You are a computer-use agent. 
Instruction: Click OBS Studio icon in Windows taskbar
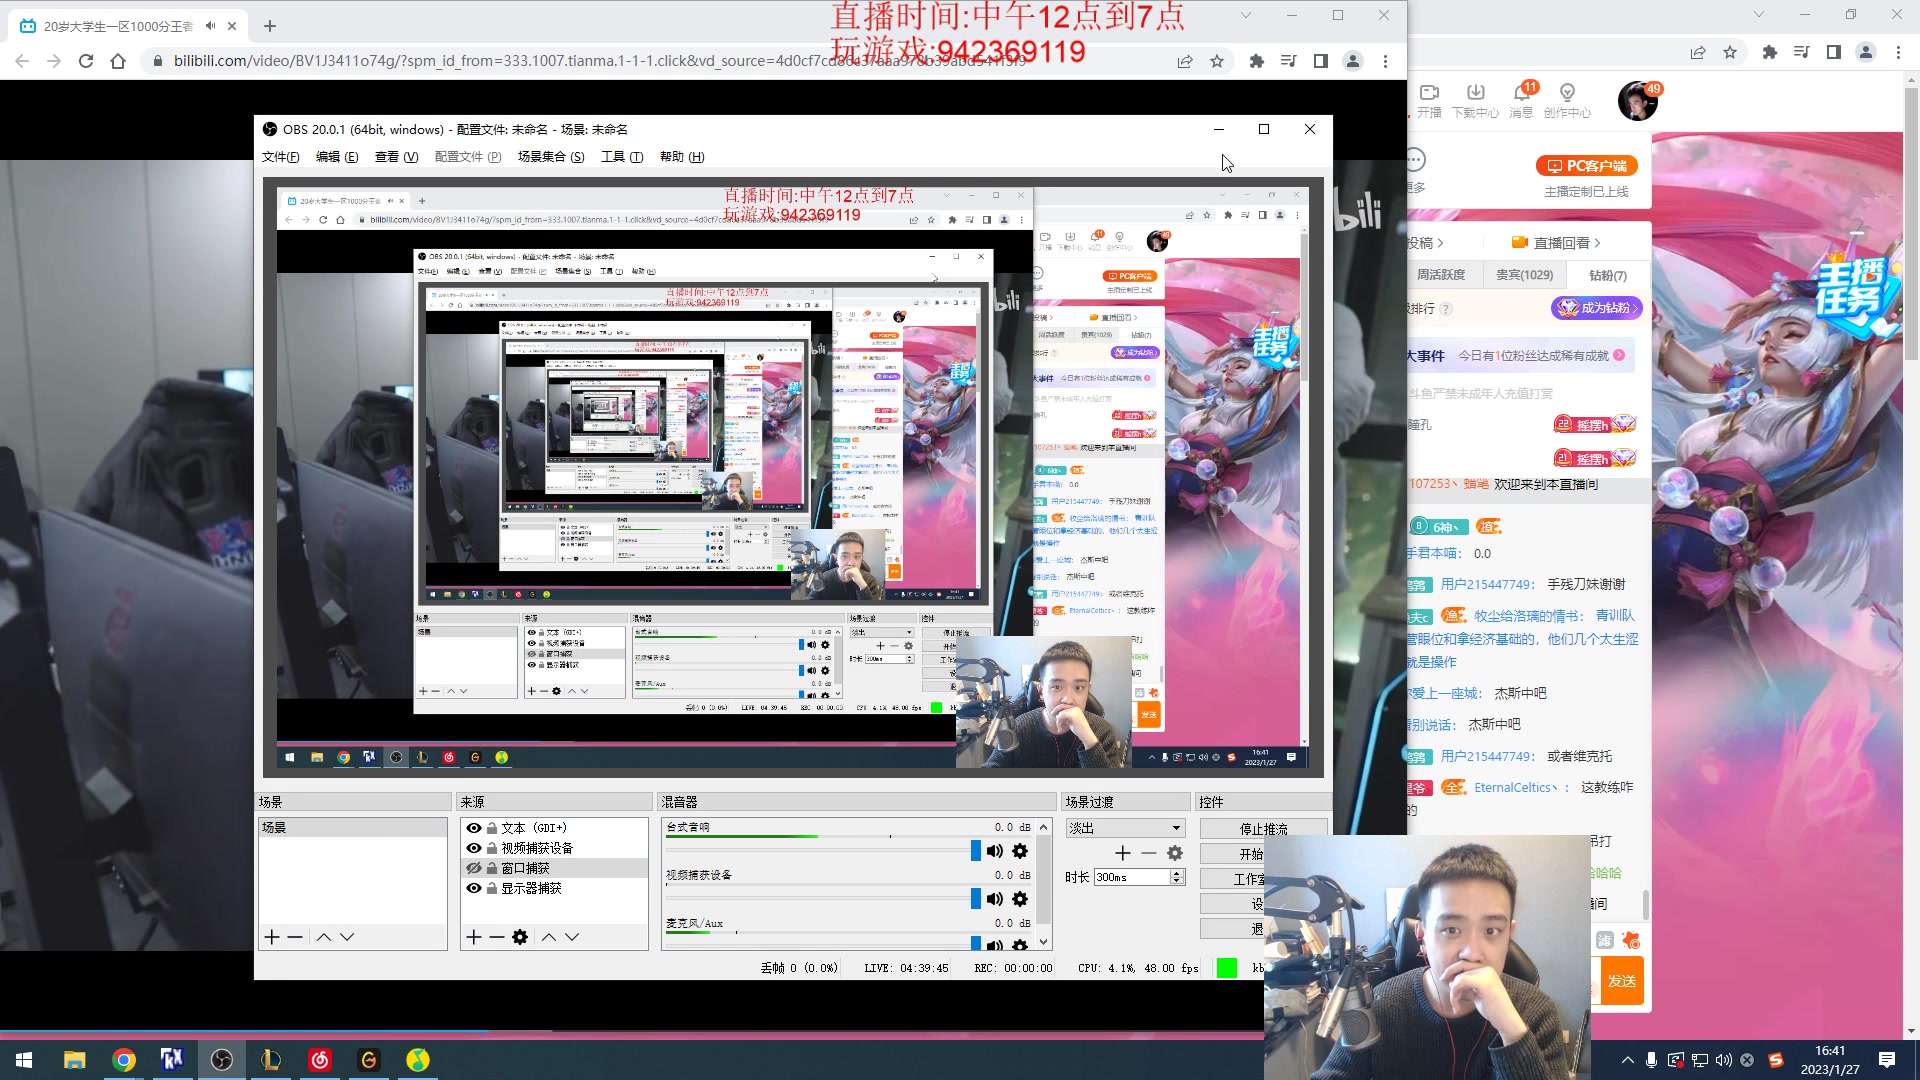pos(222,1060)
